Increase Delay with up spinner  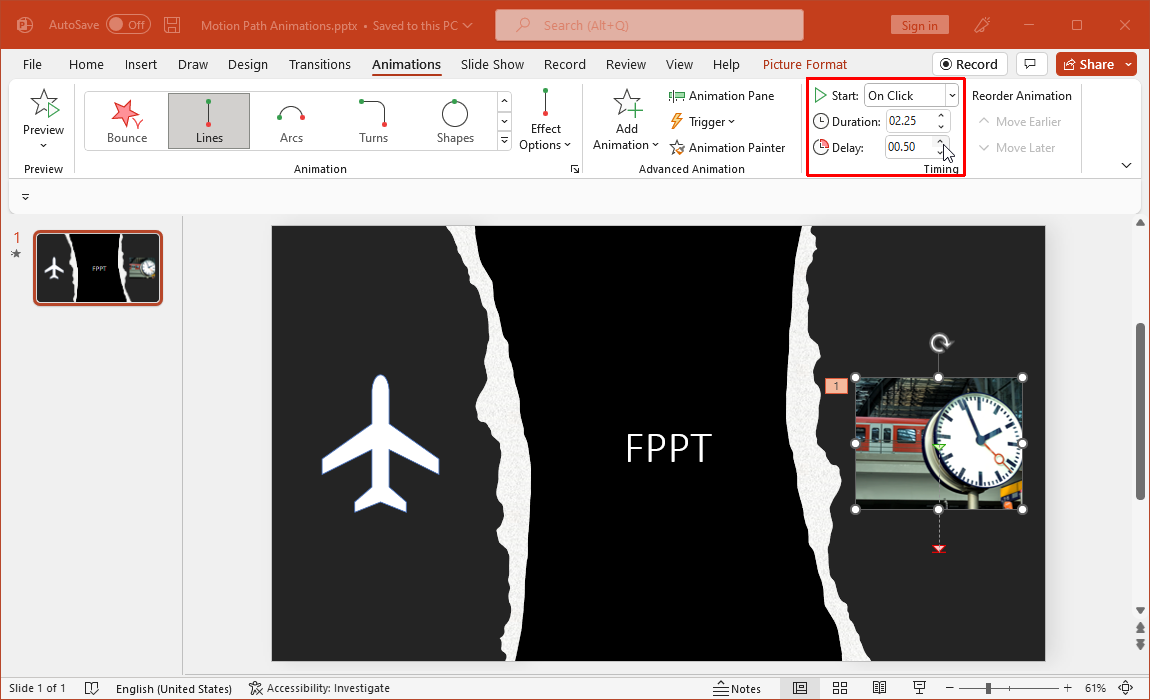(x=940, y=142)
